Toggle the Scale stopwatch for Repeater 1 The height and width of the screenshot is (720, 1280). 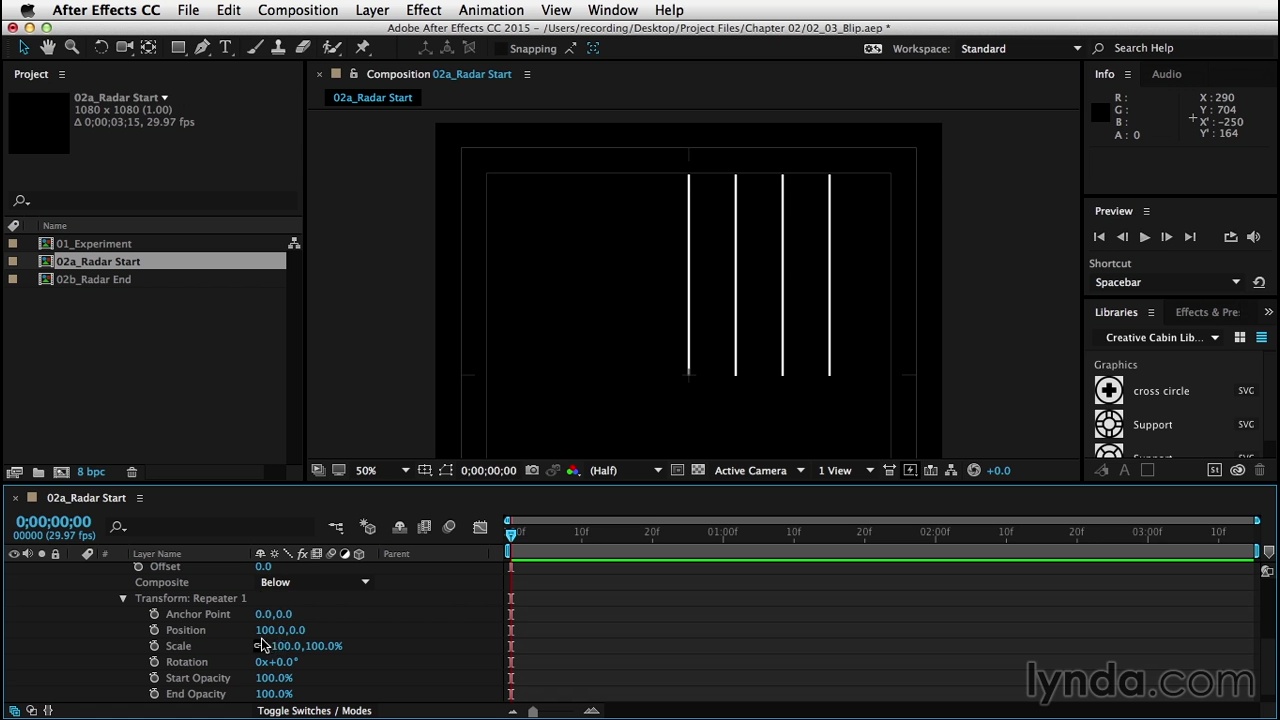click(154, 646)
